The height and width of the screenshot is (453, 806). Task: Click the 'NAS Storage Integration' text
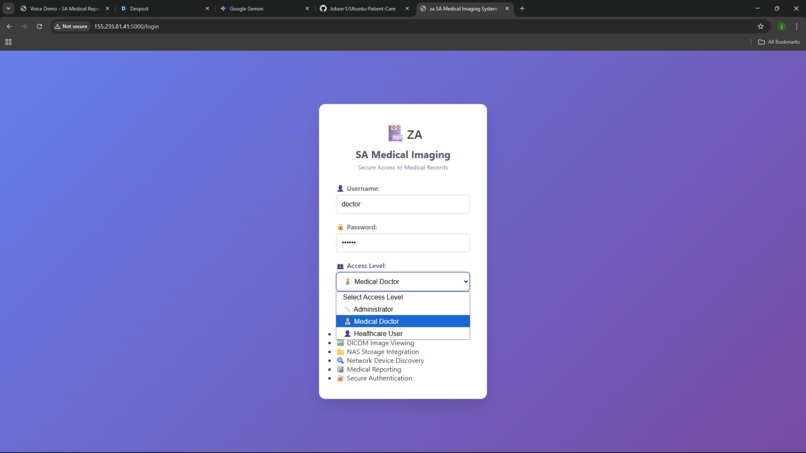coord(382,352)
